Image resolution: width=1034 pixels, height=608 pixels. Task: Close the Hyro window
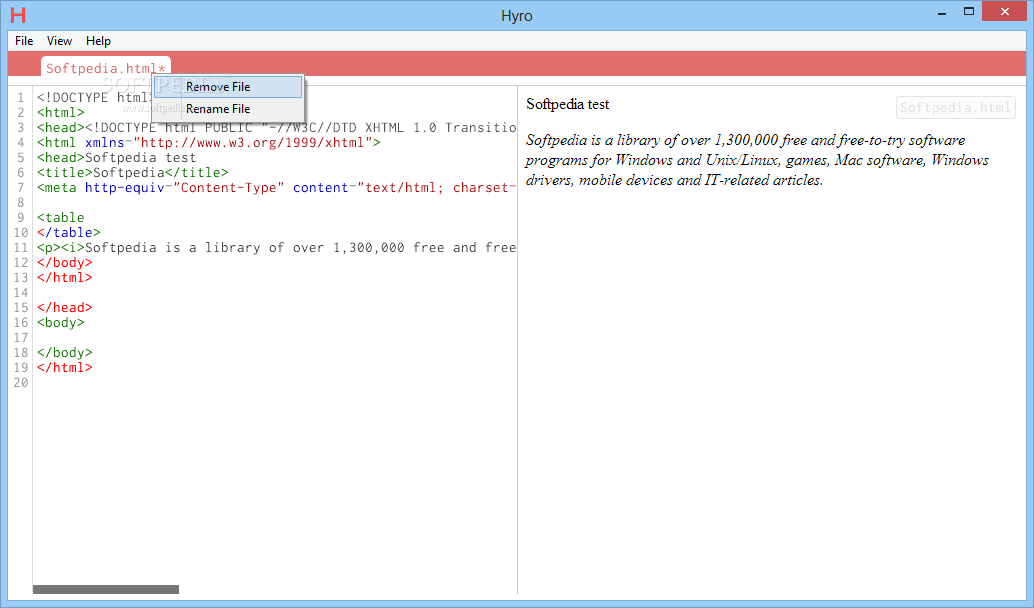pos(1004,12)
